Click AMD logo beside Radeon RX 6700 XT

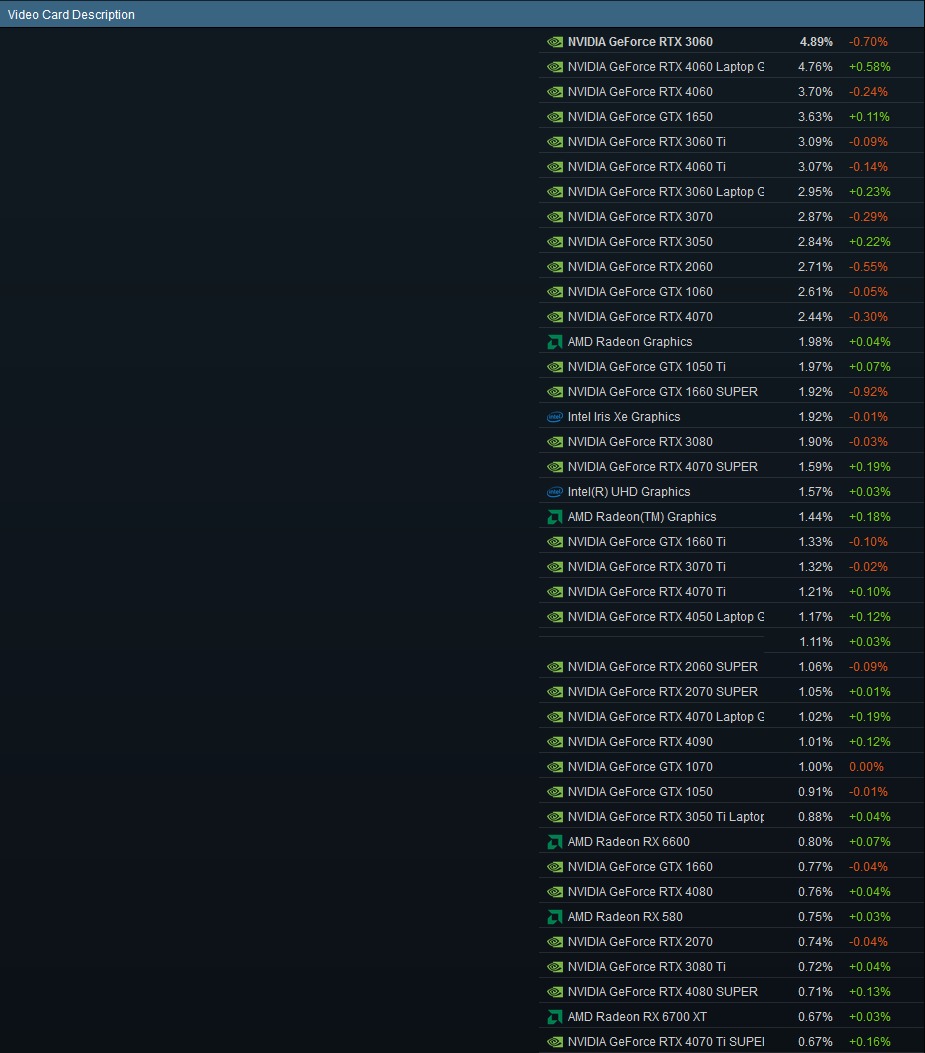[555, 1017]
